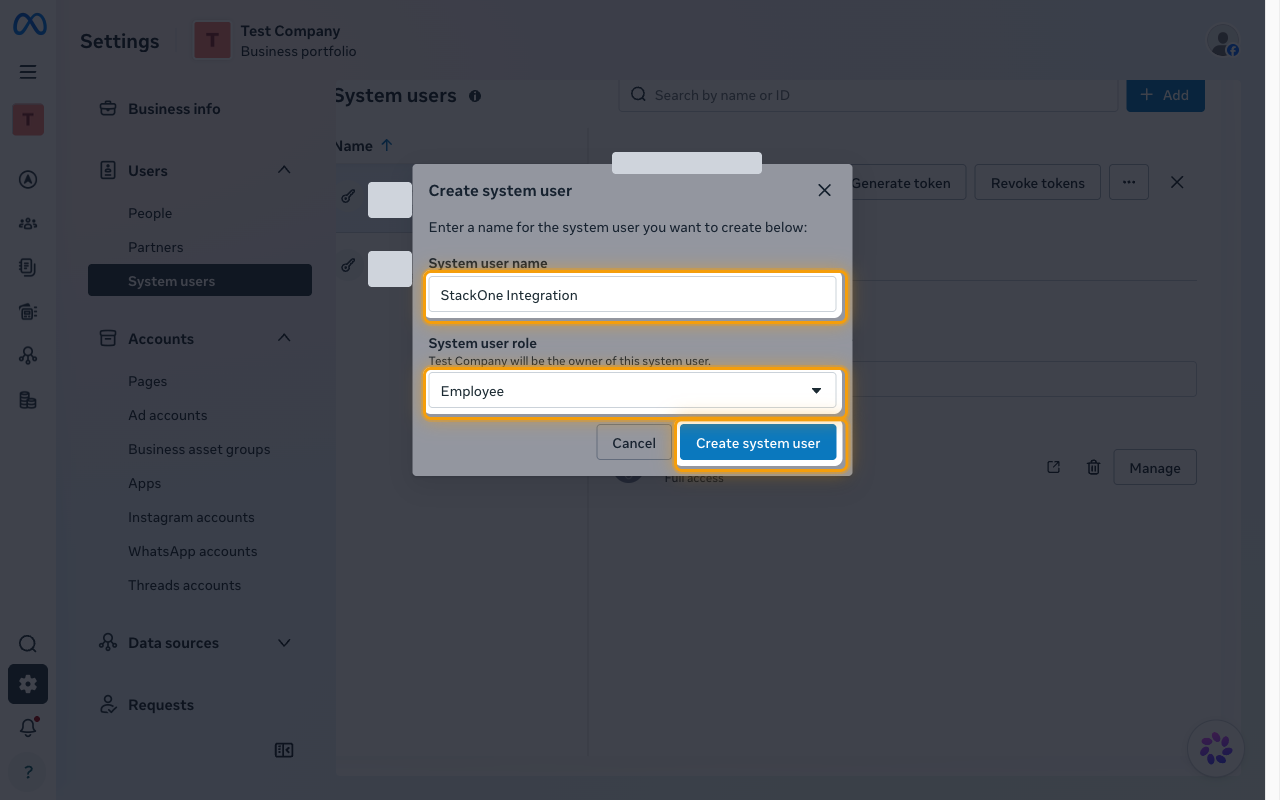
Task: Open WhatsApp accounts in sidebar
Action: [192, 551]
